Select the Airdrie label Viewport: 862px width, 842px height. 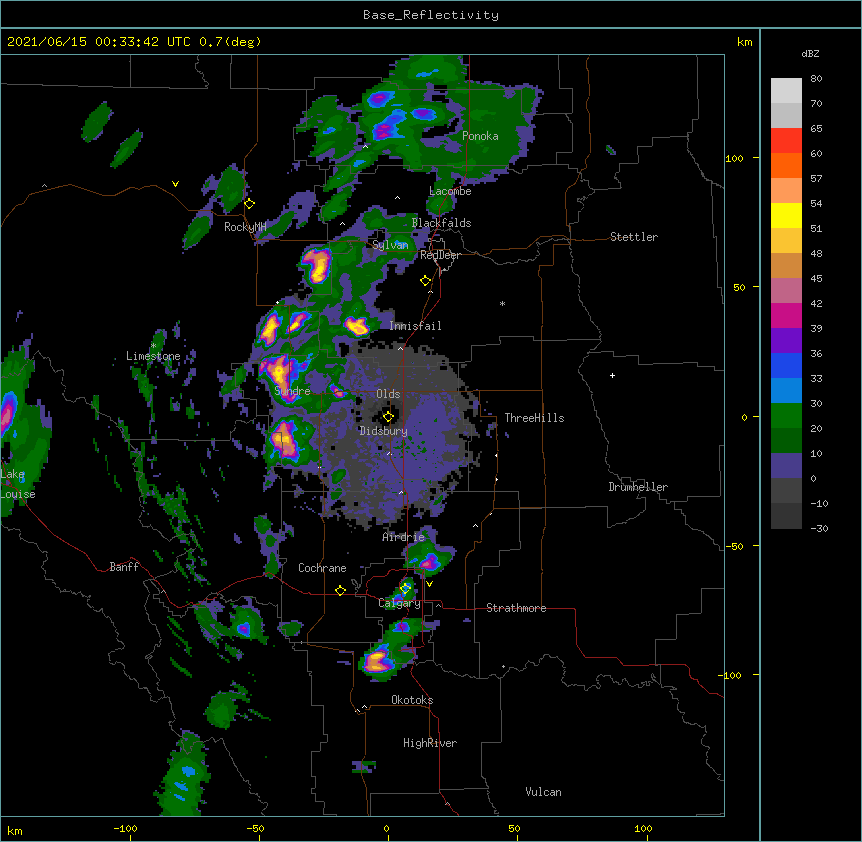click(404, 537)
